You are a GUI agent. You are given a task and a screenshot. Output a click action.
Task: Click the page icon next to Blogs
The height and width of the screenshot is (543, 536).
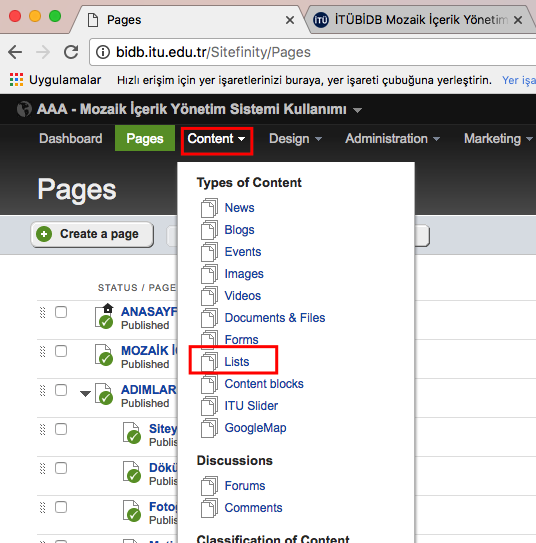tap(209, 230)
